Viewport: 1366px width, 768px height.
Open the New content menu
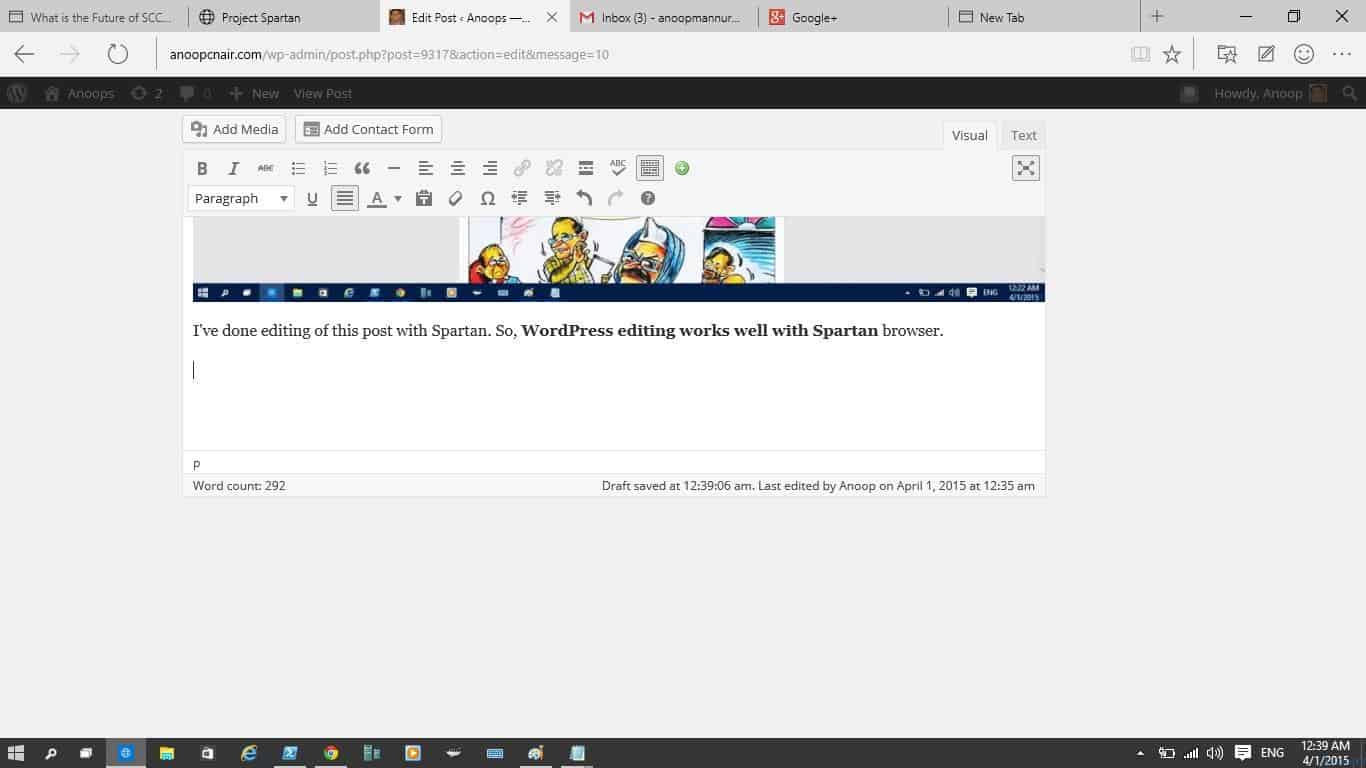pos(254,93)
